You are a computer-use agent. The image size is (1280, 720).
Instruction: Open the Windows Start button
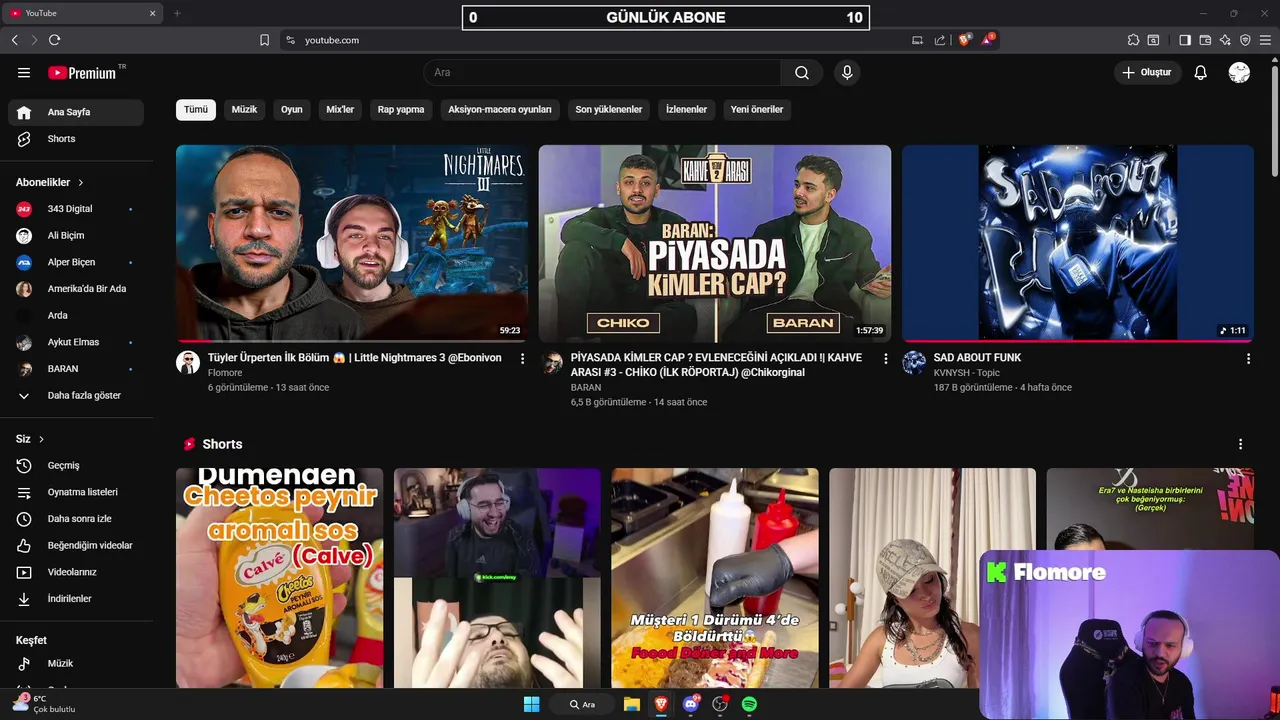pyautogui.click(x=531, y=705)
